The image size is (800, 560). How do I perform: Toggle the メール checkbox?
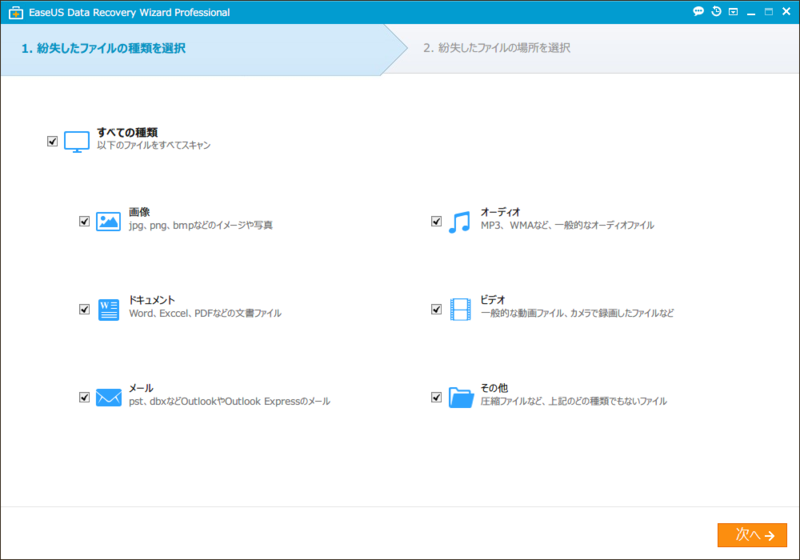coord(84,397)
